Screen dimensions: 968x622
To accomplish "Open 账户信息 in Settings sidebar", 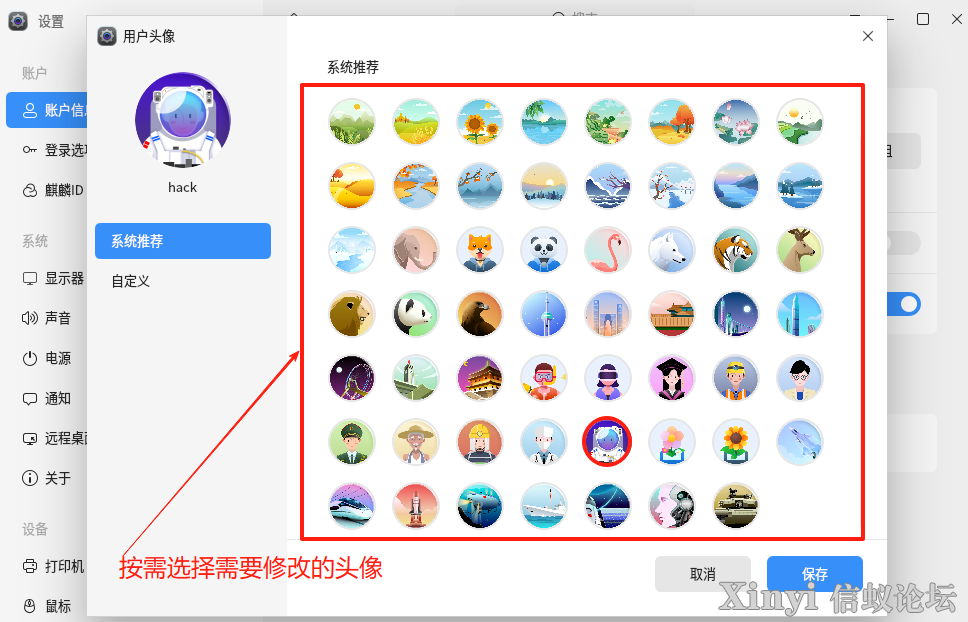I will (x=47, y=110).
